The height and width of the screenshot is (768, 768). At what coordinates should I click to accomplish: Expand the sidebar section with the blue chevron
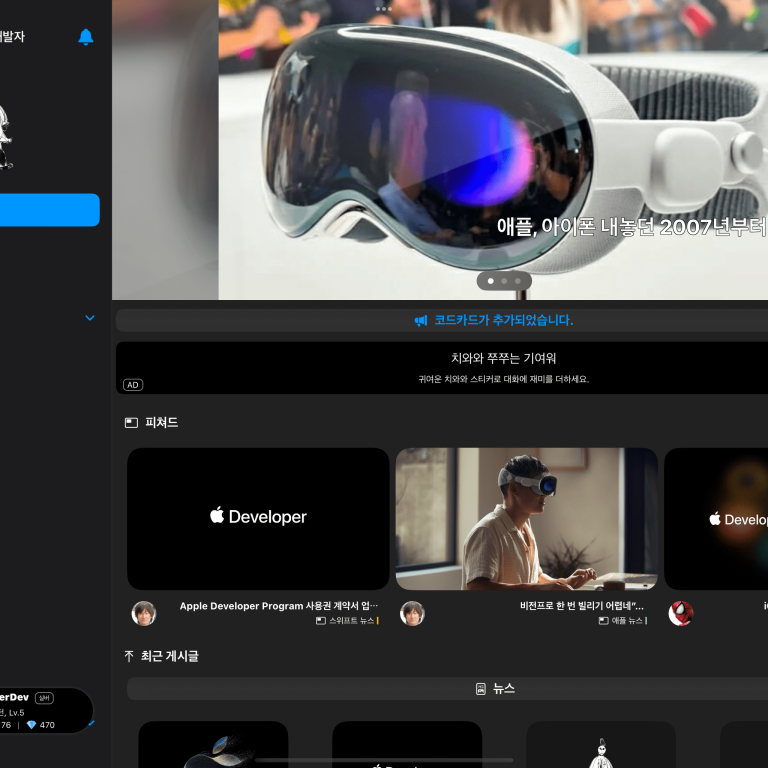click(x=90, y=318)
